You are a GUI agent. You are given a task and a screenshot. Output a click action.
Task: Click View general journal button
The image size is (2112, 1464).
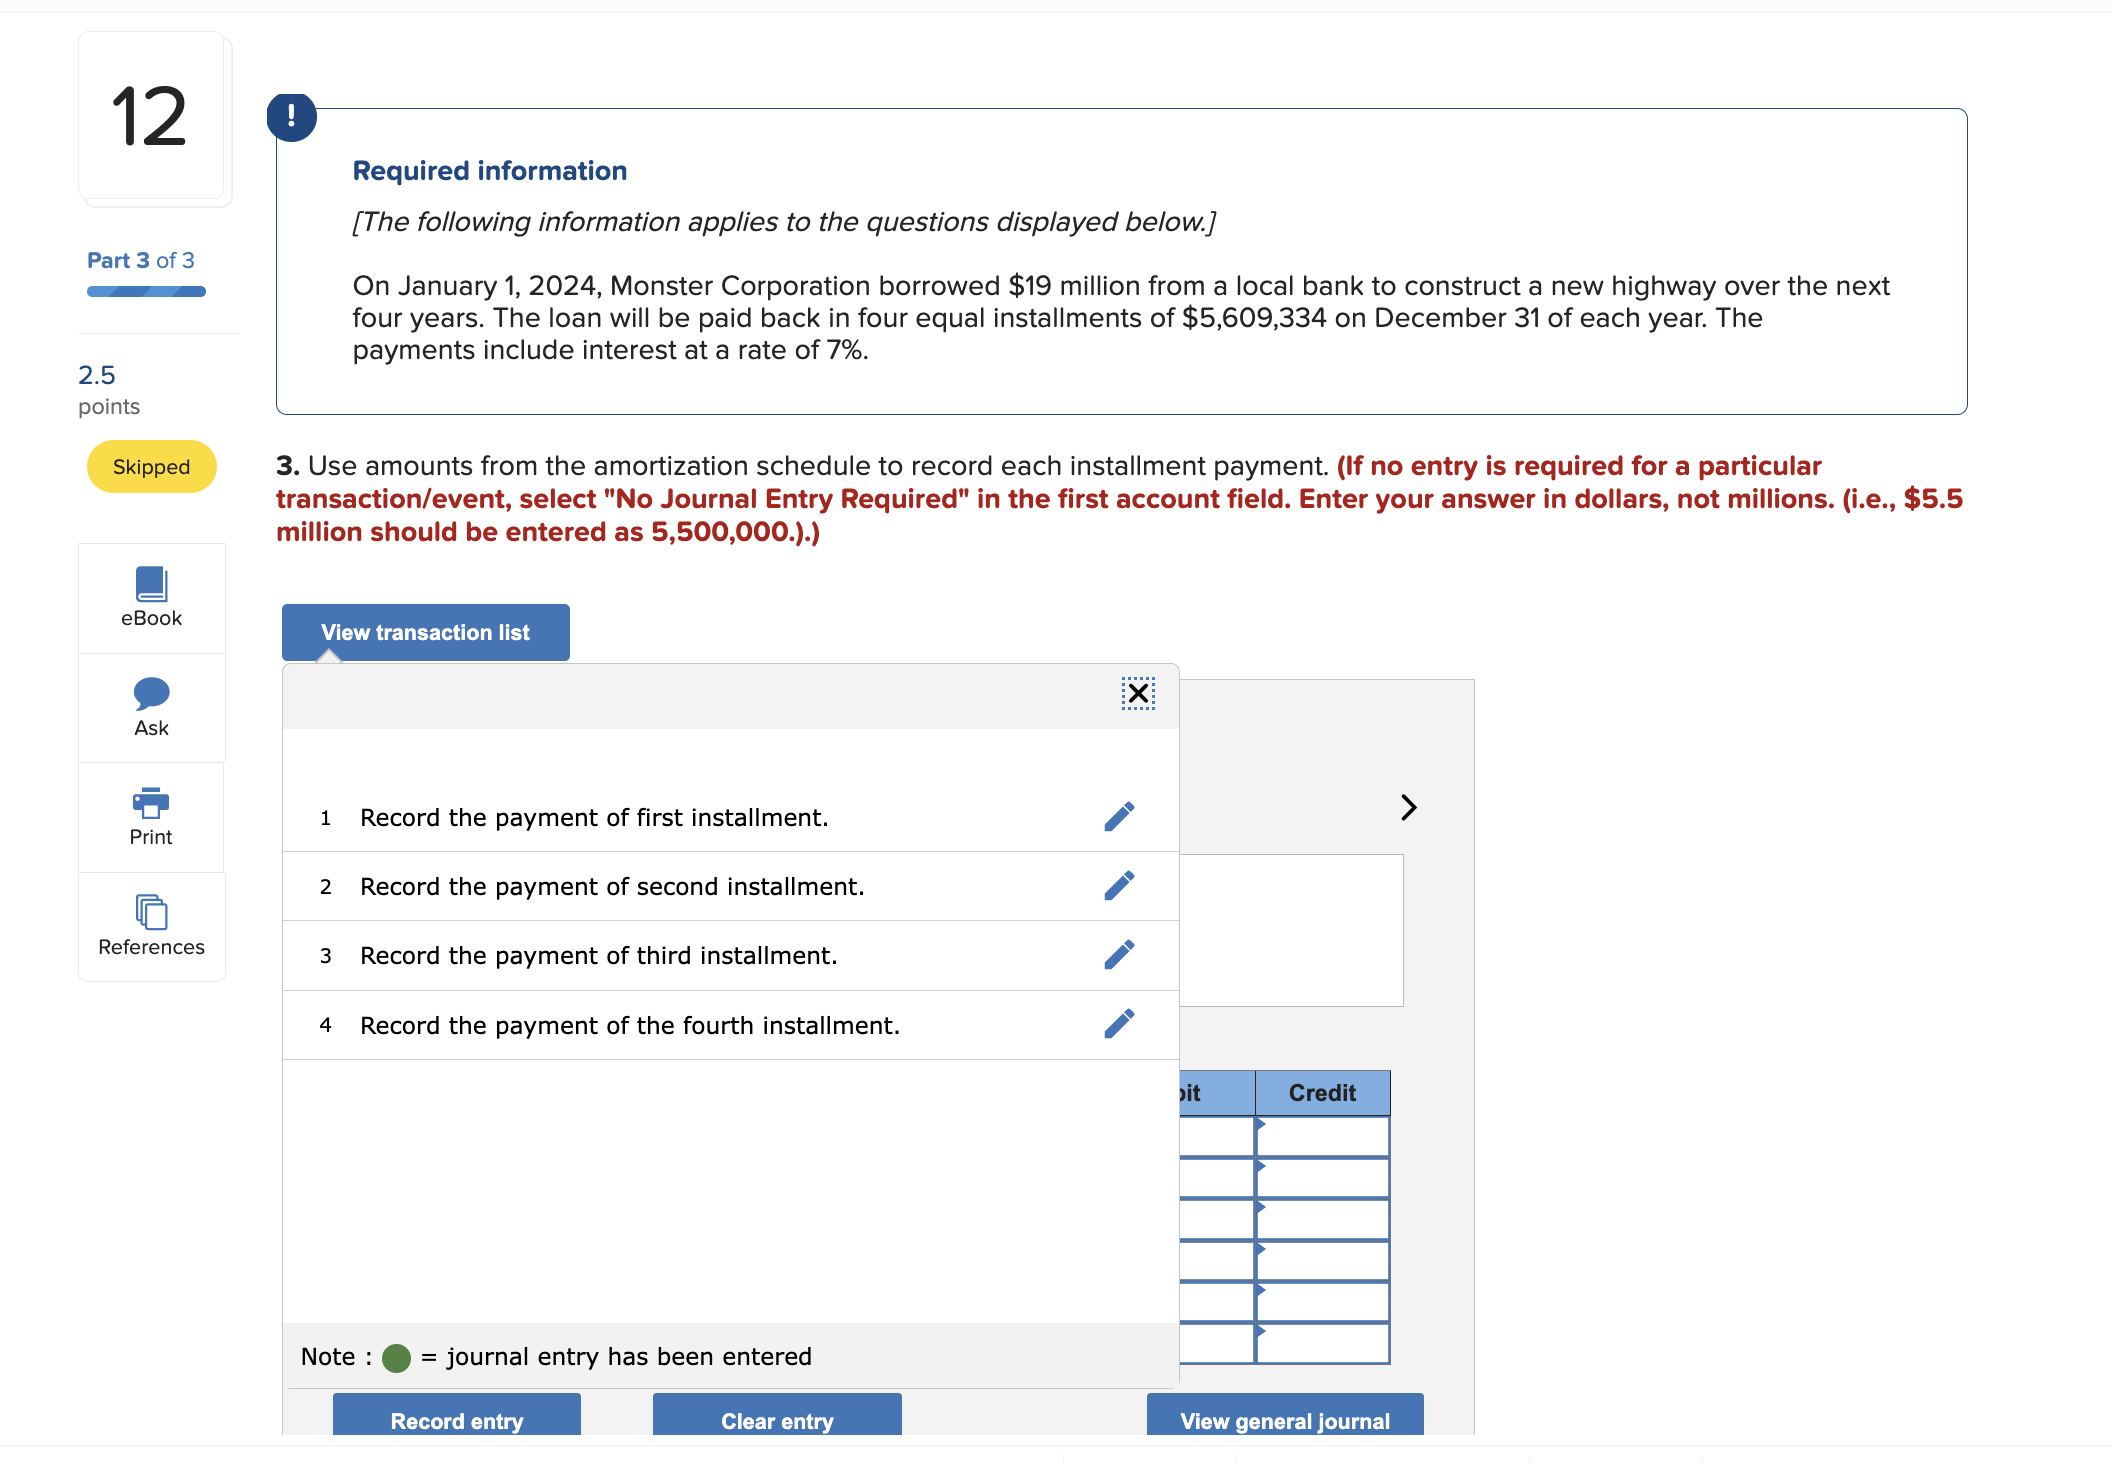coord(1284,1418)
